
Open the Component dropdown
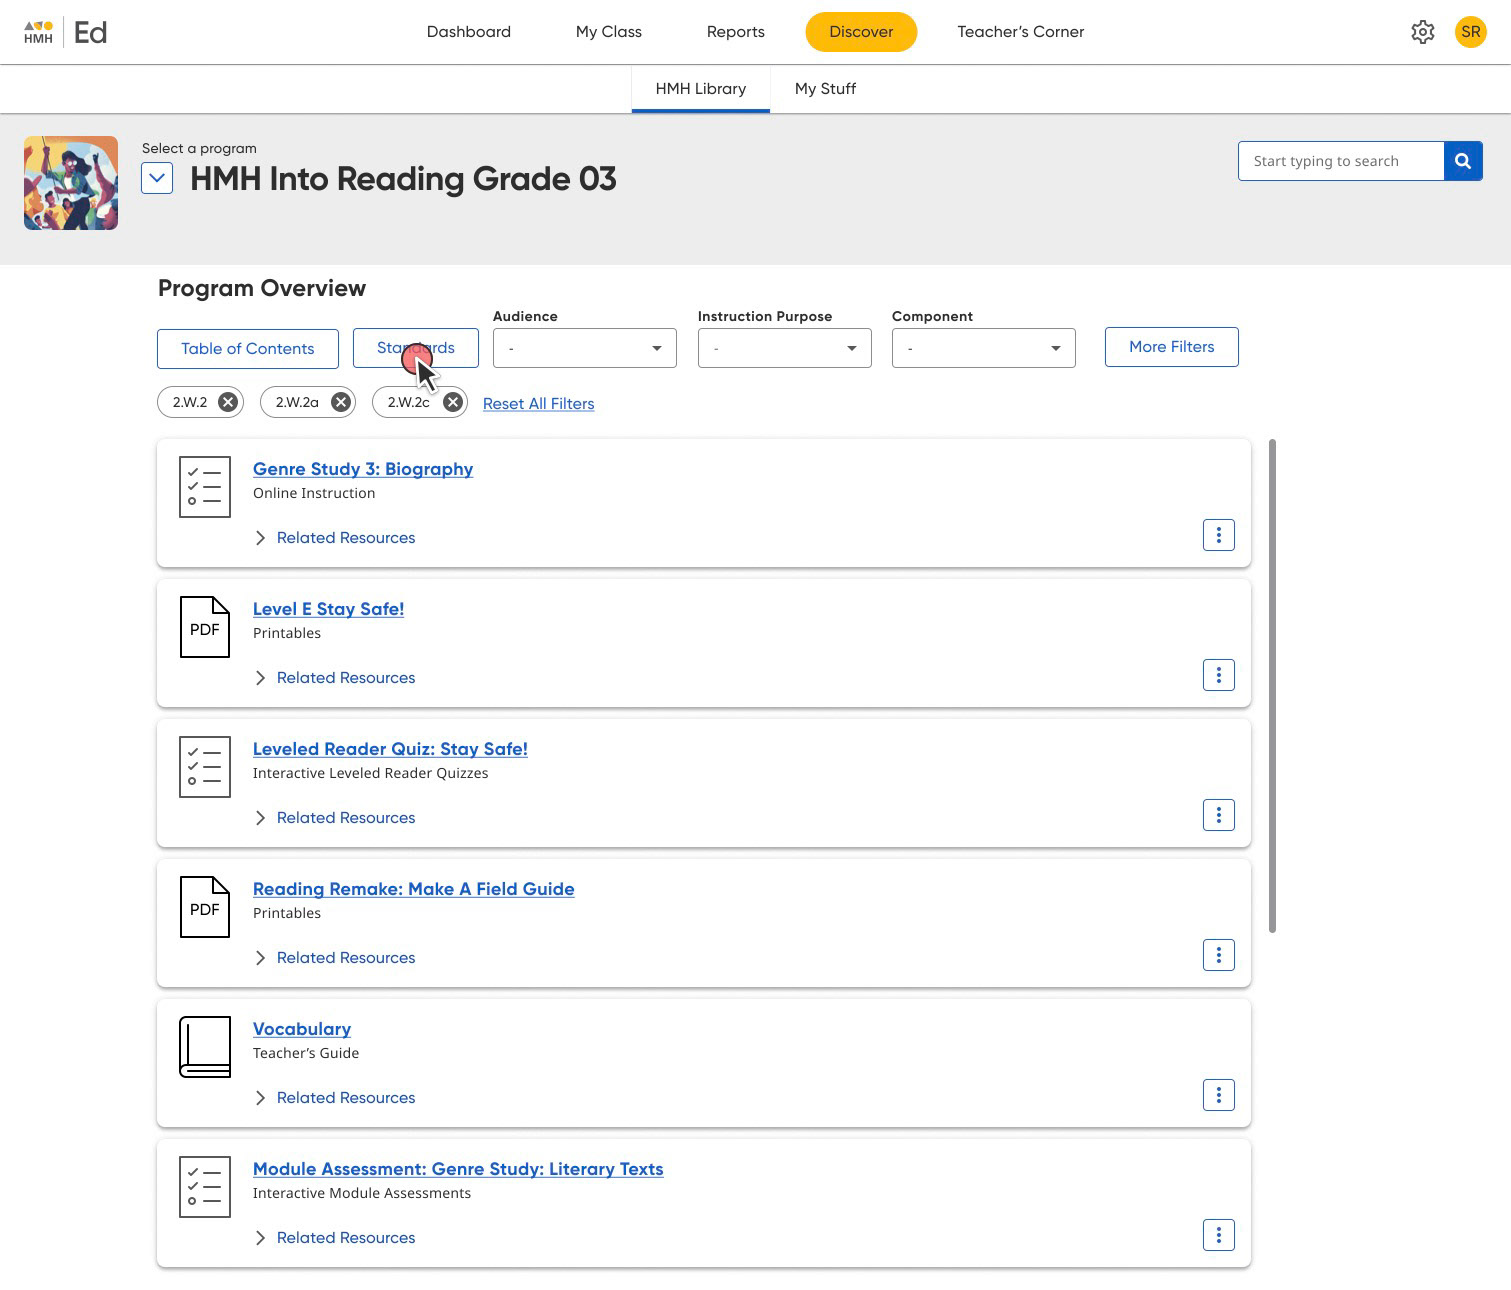[x=984, y=348]
